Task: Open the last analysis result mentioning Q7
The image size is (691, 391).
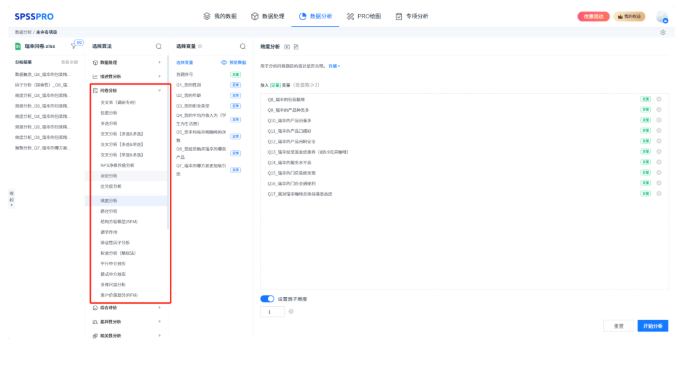Action: click(42, 148)
